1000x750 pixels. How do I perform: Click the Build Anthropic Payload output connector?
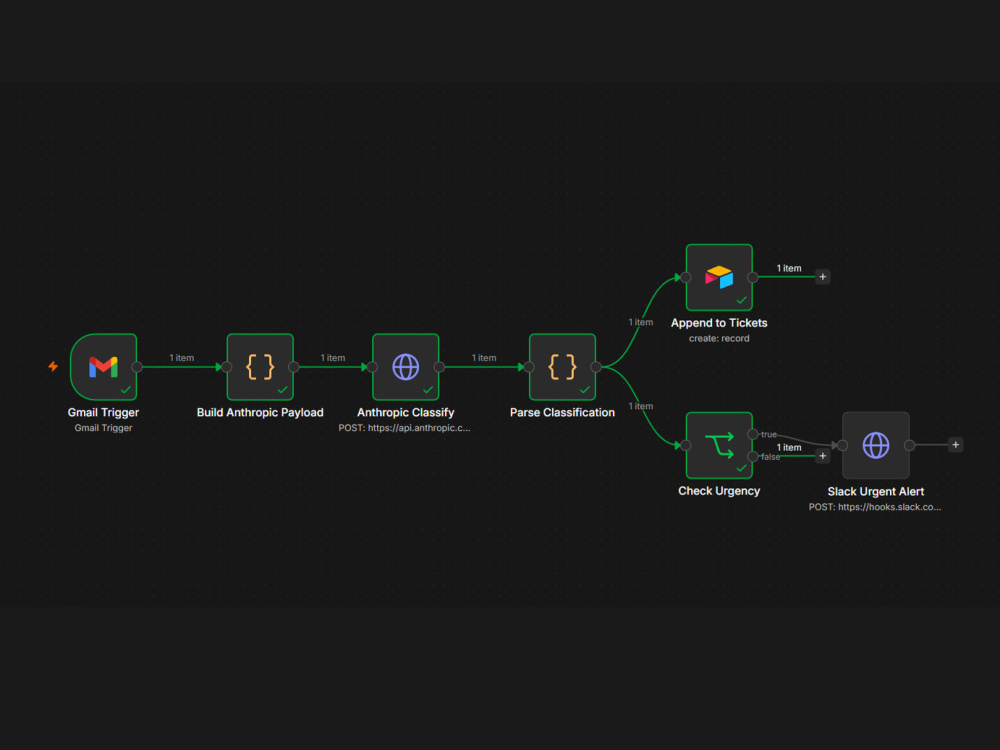point(293,367)
